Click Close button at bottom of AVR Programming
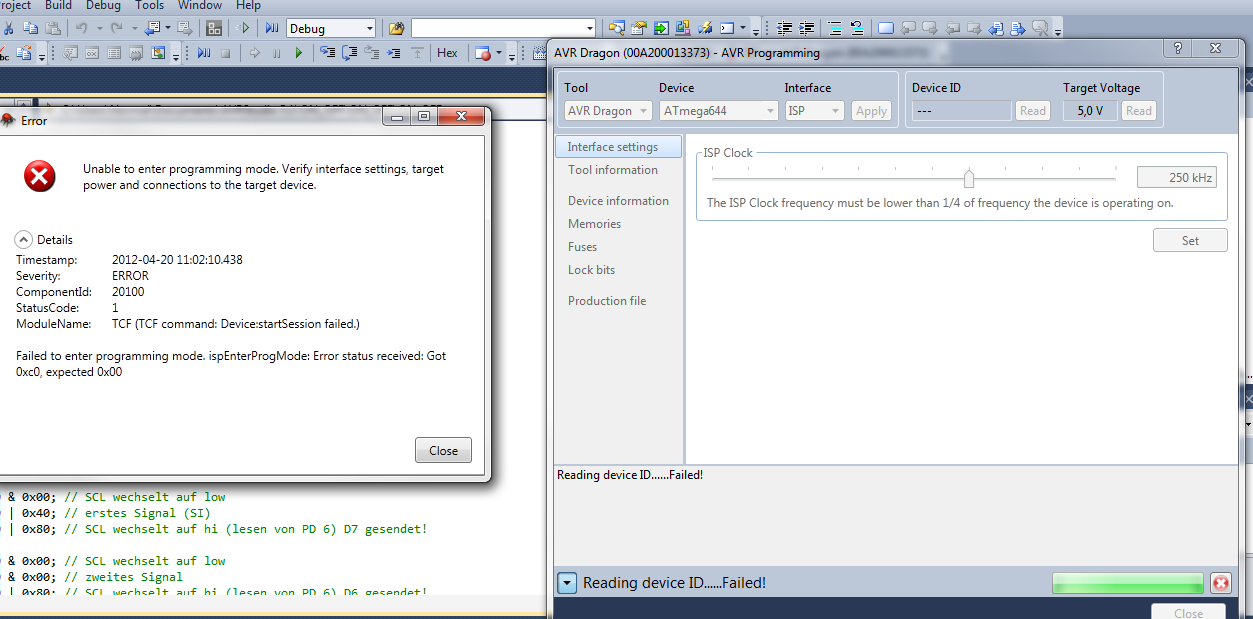This screenshot has height=619, width=1253. point(1188,612)
